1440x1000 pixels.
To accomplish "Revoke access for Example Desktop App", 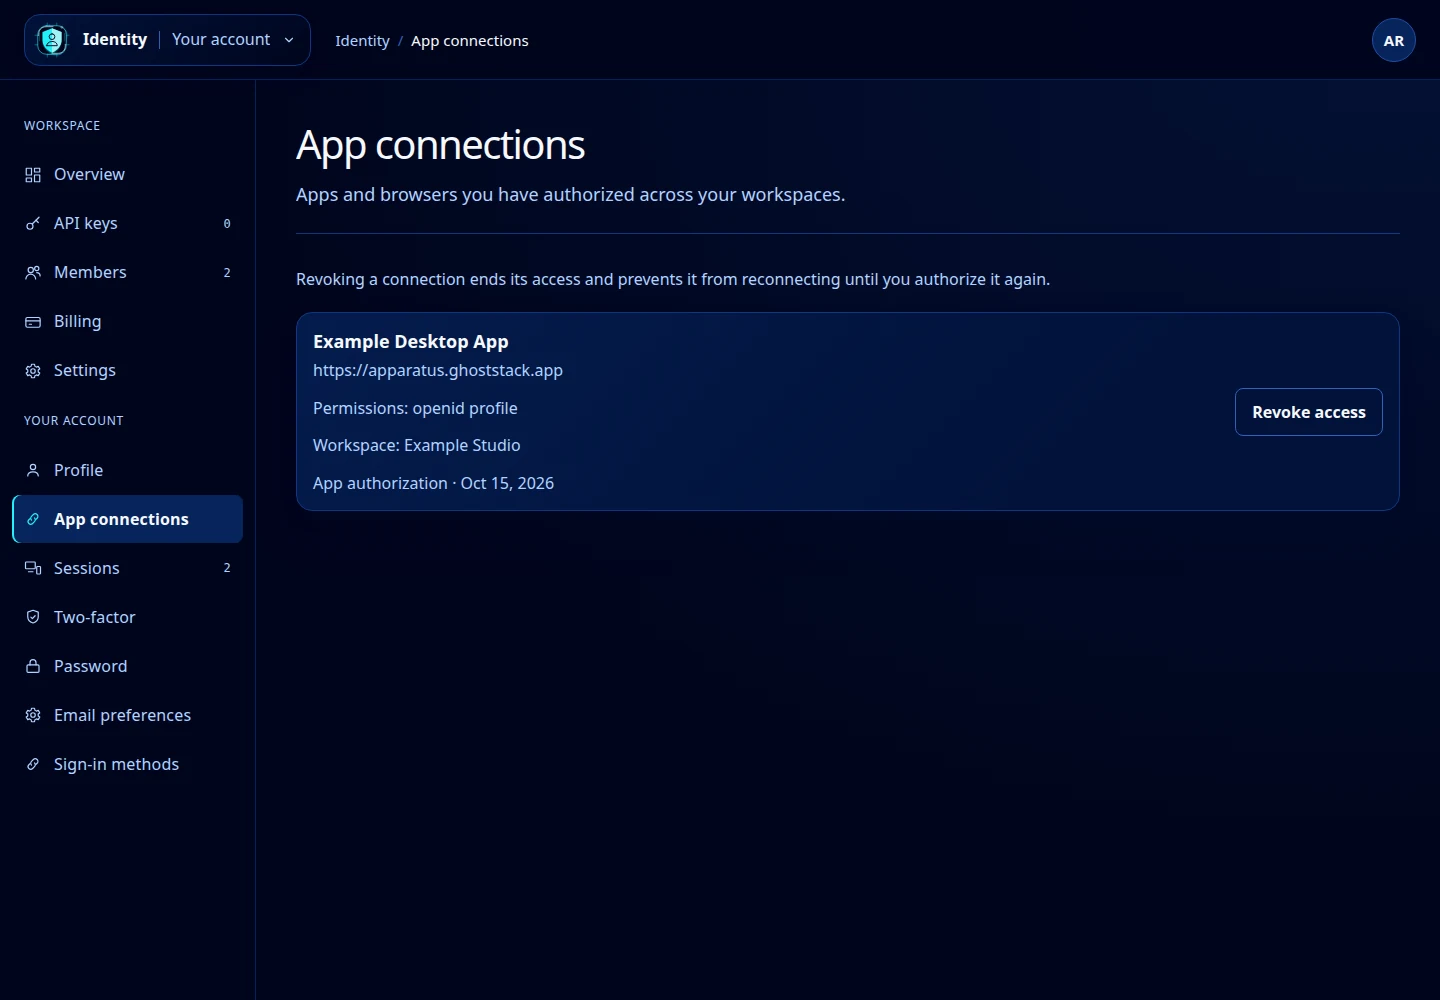I will coord(1309,412).
